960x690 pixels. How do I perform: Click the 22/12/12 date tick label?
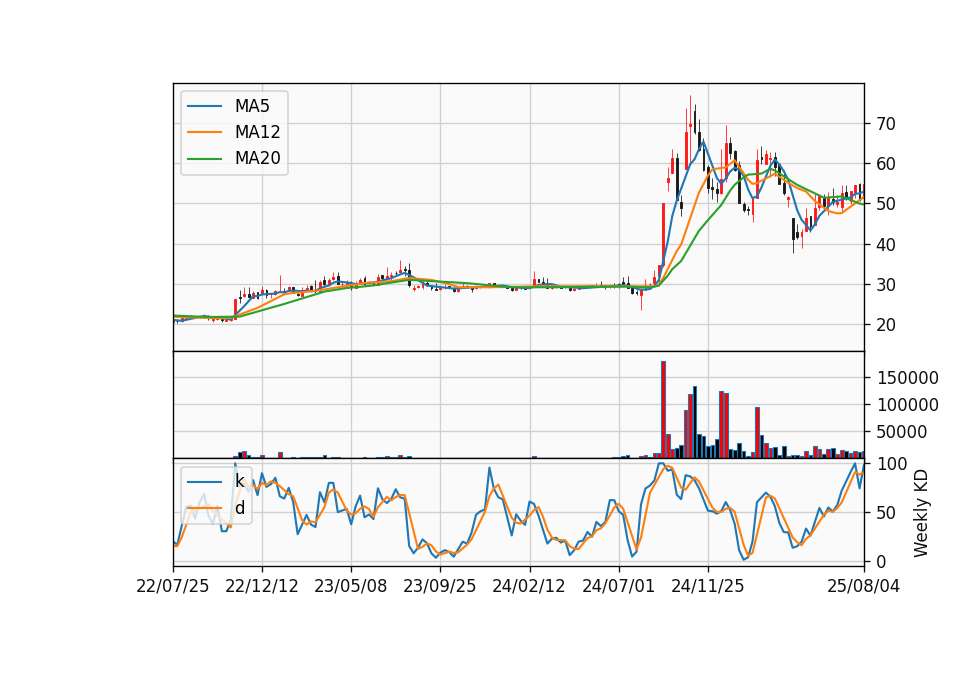coord(262,586)
